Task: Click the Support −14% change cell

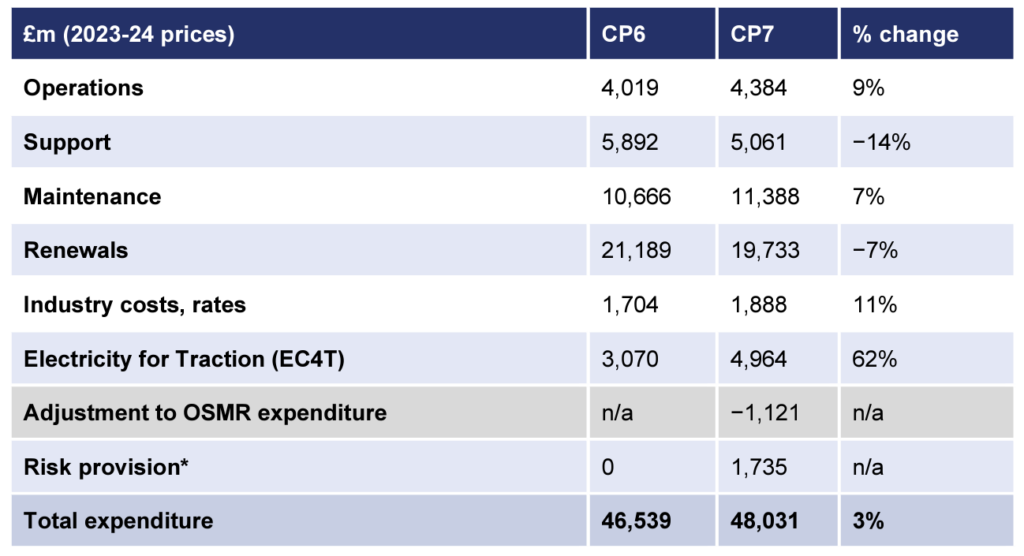Action: (x=881, y=142)
